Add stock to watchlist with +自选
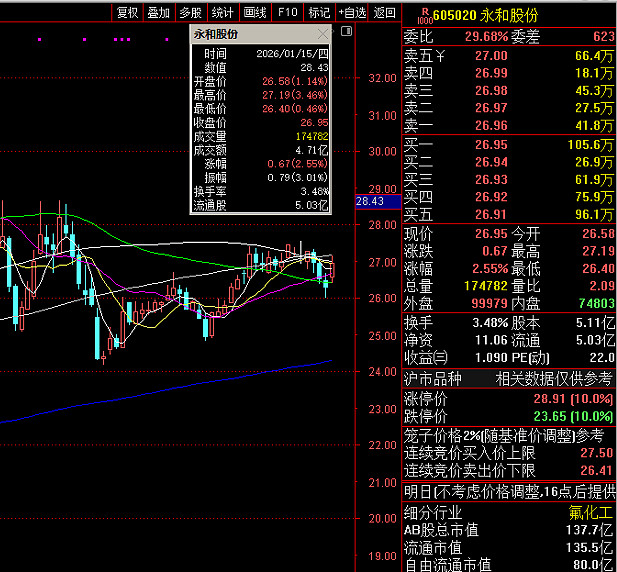Image resolution: width=617 pixels, height=572 pixels. tap(352, 13)
